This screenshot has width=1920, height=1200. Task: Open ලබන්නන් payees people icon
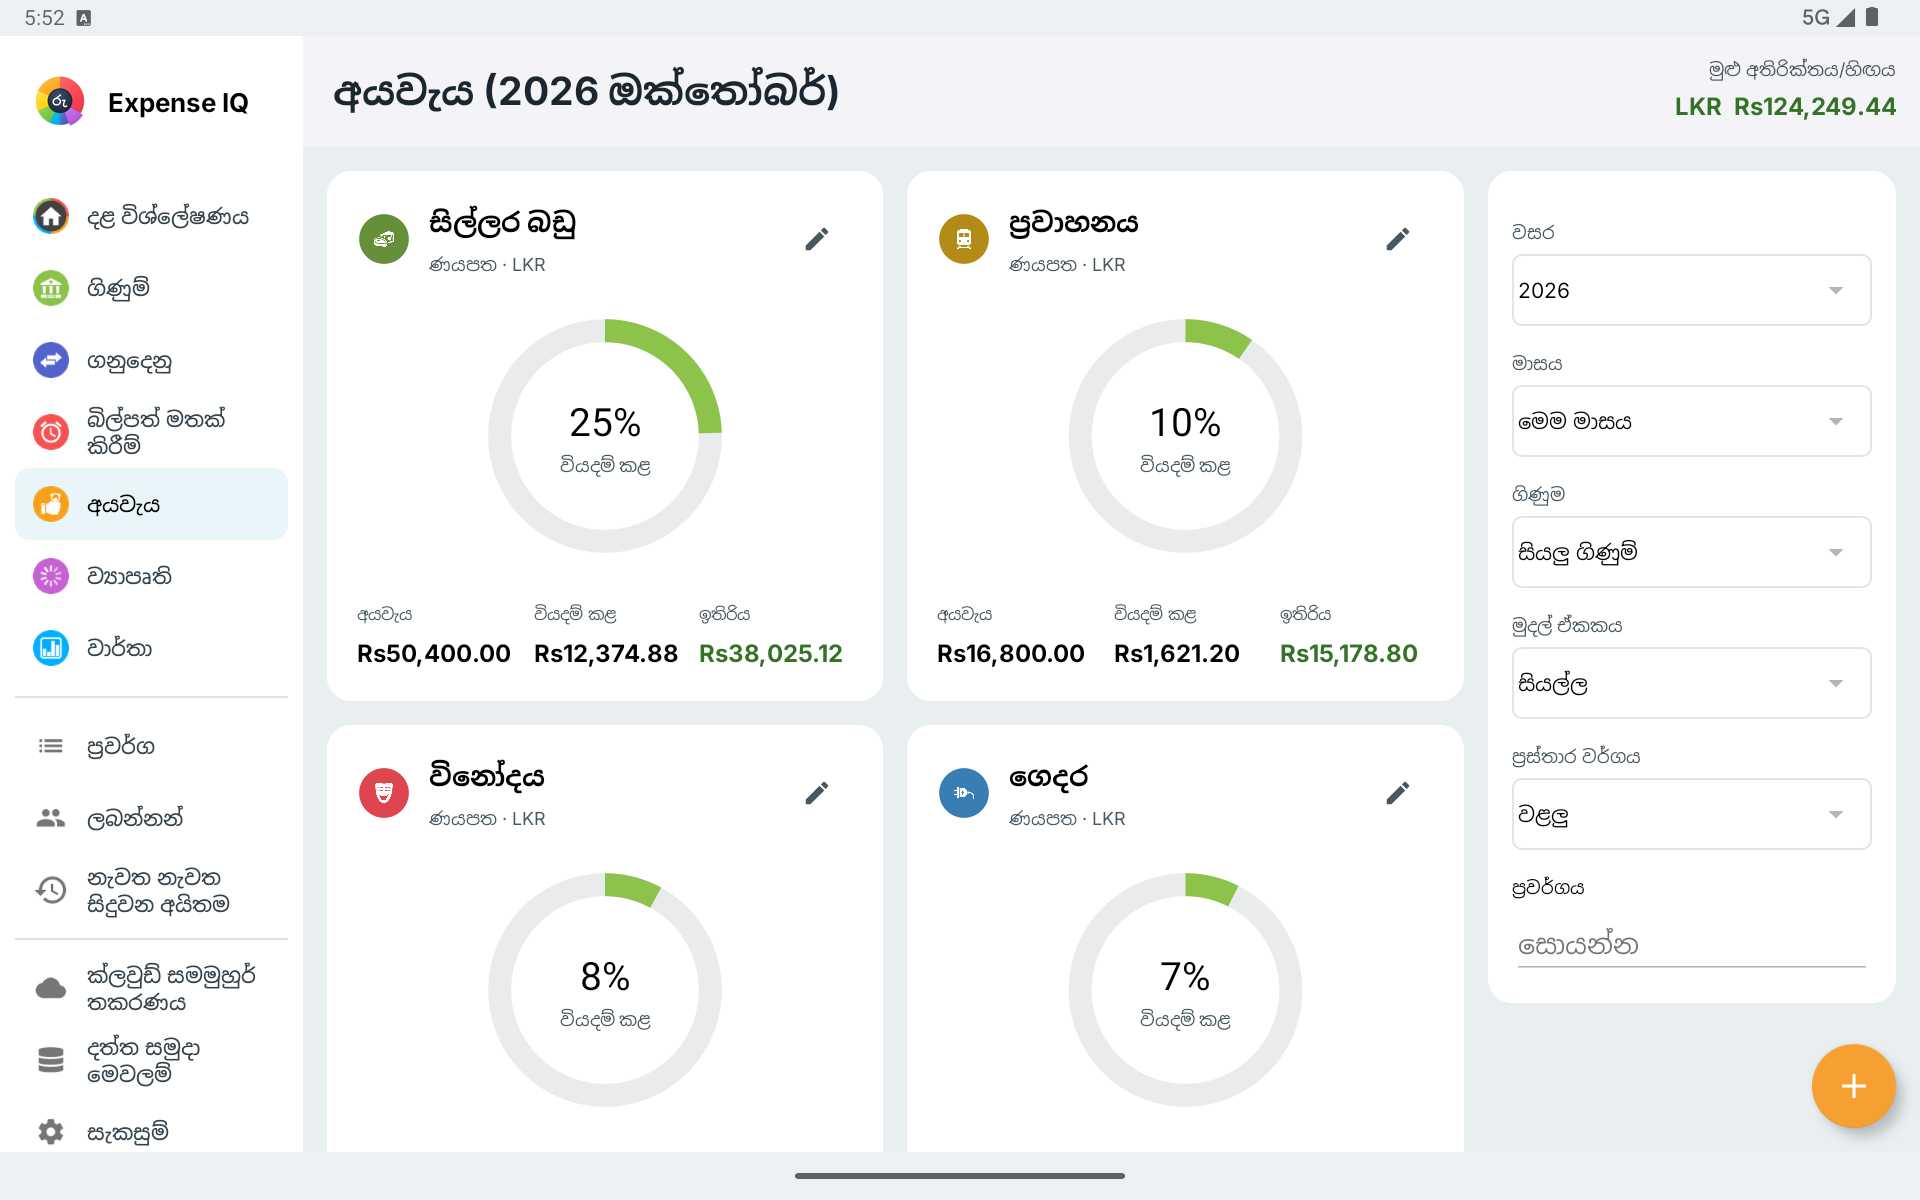[51, 818]
